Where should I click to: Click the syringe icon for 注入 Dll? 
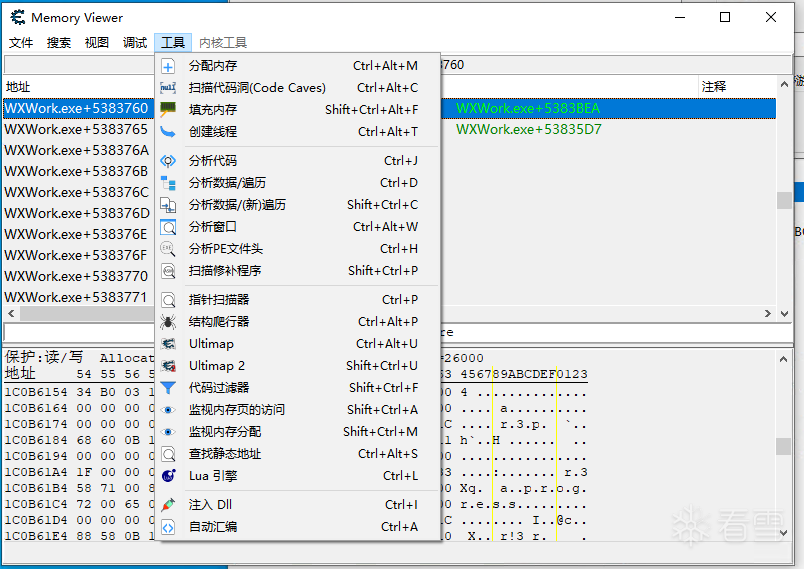[x=168, y=505]
